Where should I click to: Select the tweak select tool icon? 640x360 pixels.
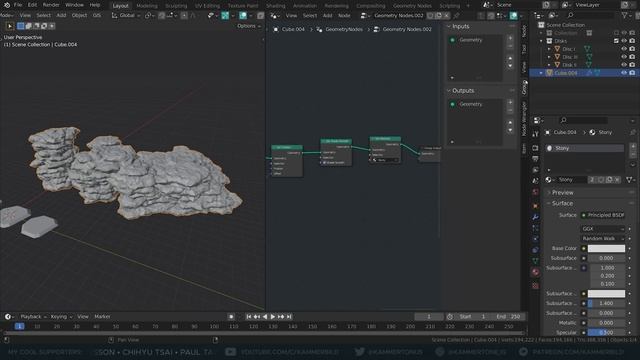[x=10, y=26]
